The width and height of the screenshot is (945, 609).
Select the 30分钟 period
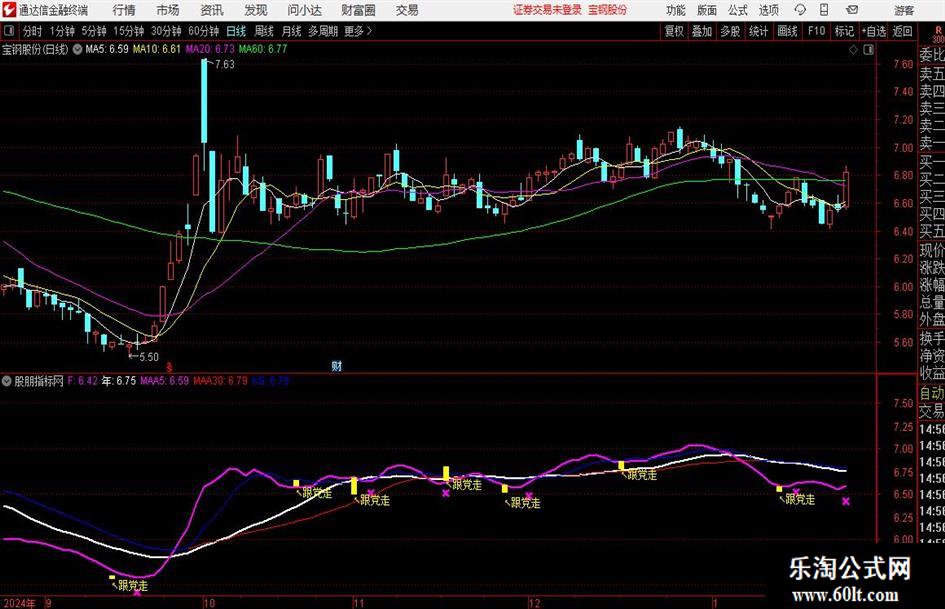tap(166, 31)
